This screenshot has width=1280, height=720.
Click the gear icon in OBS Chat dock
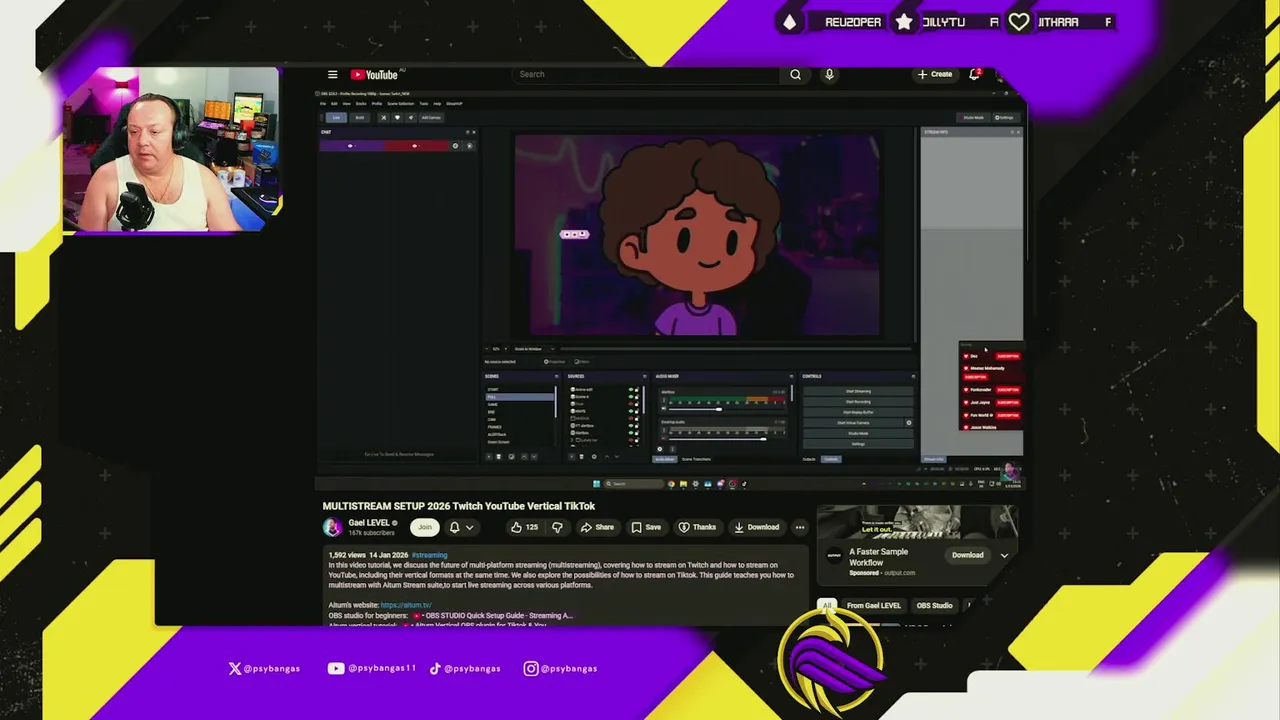click(455, 146)
